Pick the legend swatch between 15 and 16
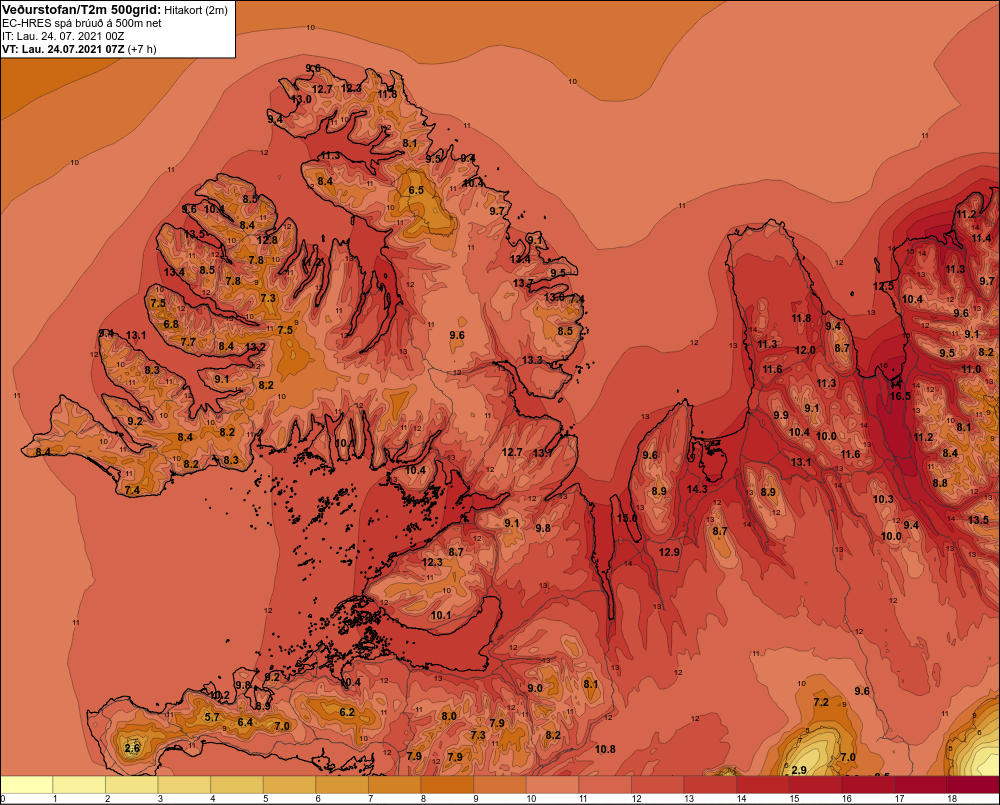The width and height of the screenshot is (1000, 805). (x=816, y=784)
